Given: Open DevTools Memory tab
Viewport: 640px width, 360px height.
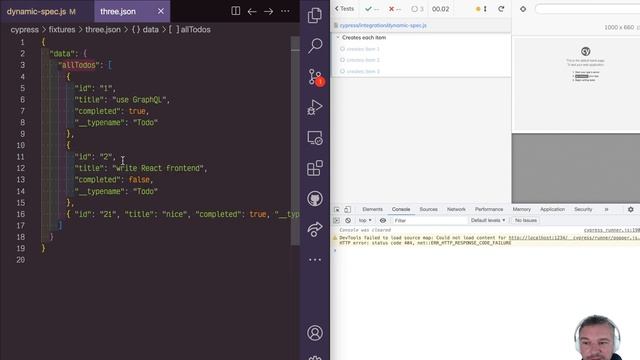Looking at the screenshot, I should [521, 209].
